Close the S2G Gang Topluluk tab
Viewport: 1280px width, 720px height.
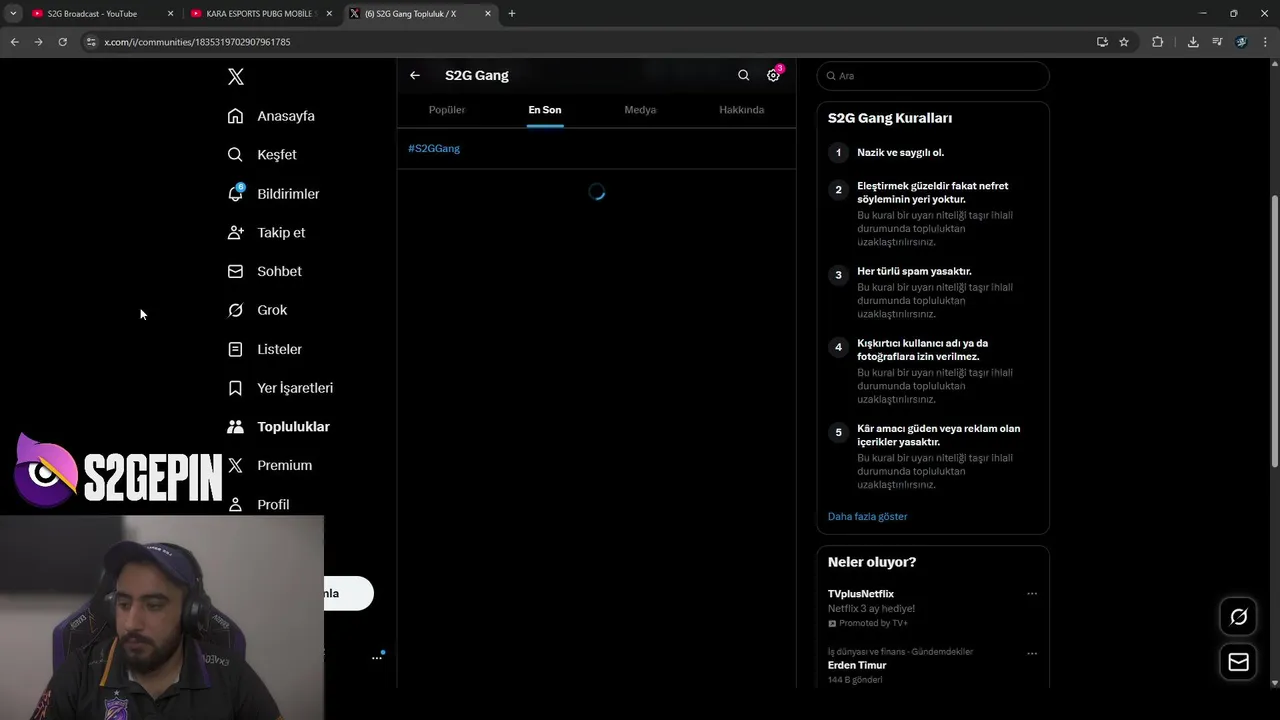[x=488, y=14]
